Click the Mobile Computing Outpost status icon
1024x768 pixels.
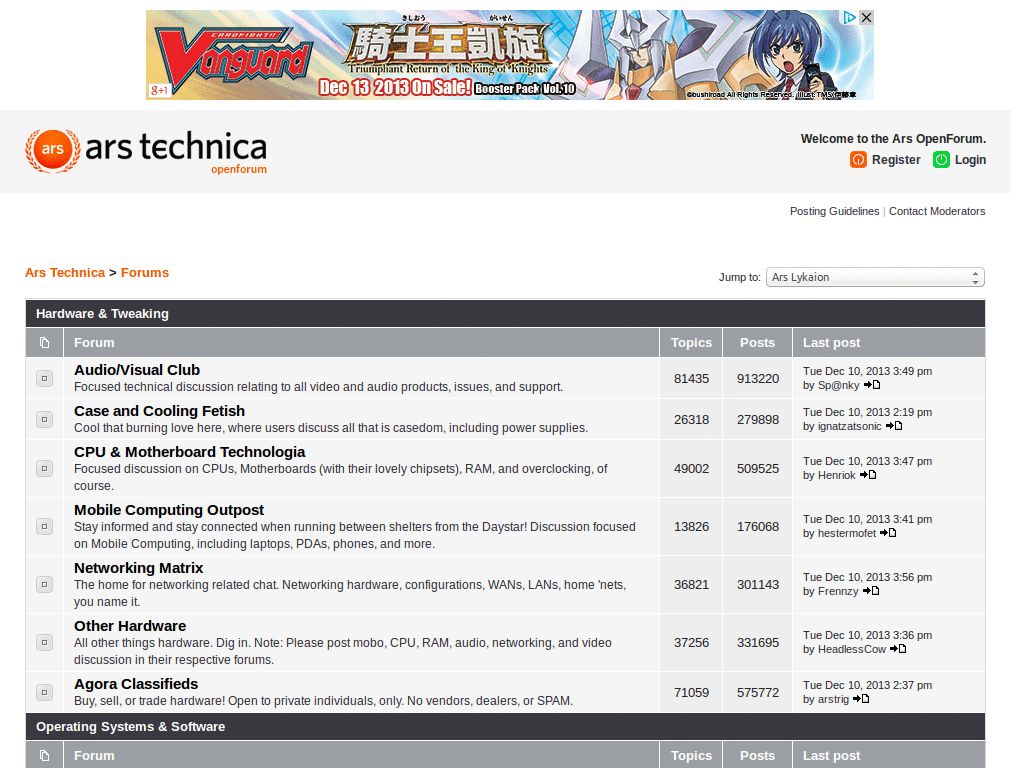click(x=44, y=526)
